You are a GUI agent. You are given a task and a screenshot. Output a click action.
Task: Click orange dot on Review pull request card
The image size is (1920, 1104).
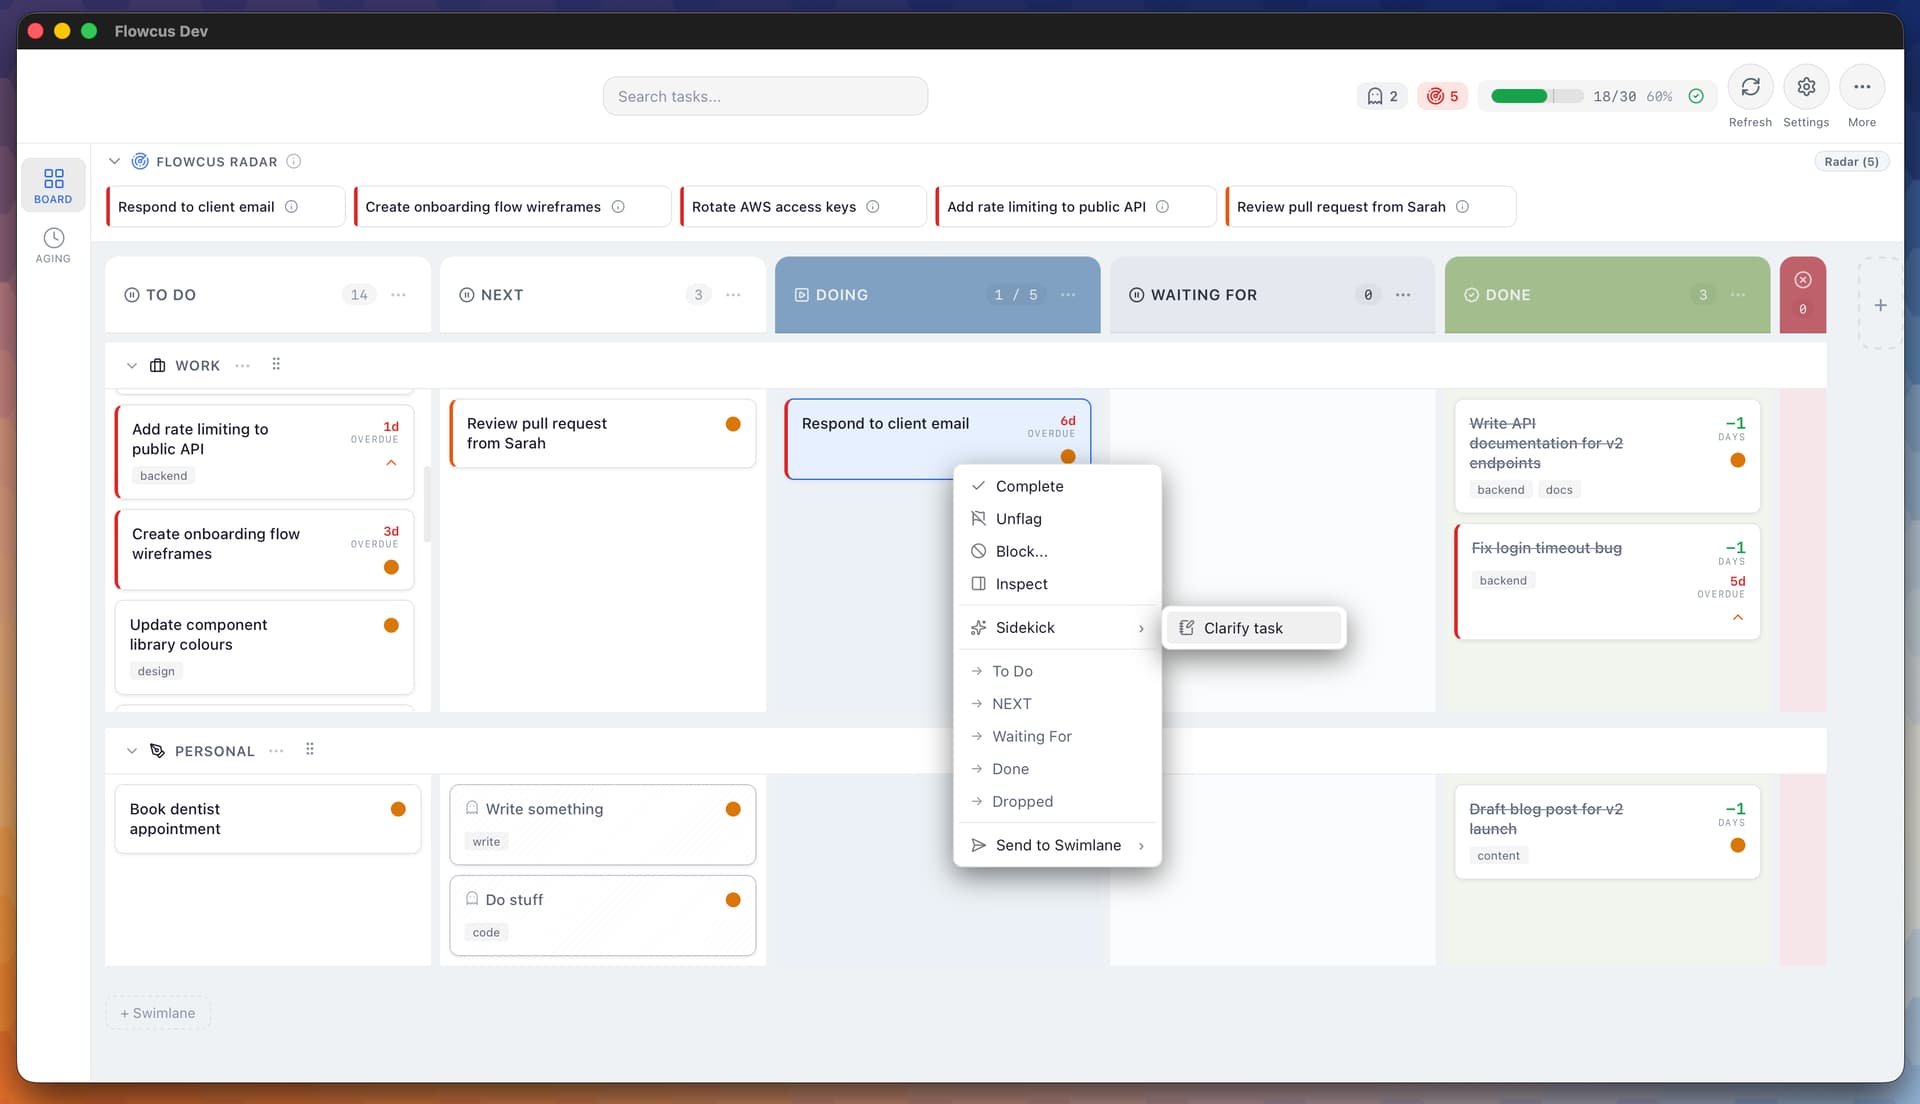(x=733, y=424)
